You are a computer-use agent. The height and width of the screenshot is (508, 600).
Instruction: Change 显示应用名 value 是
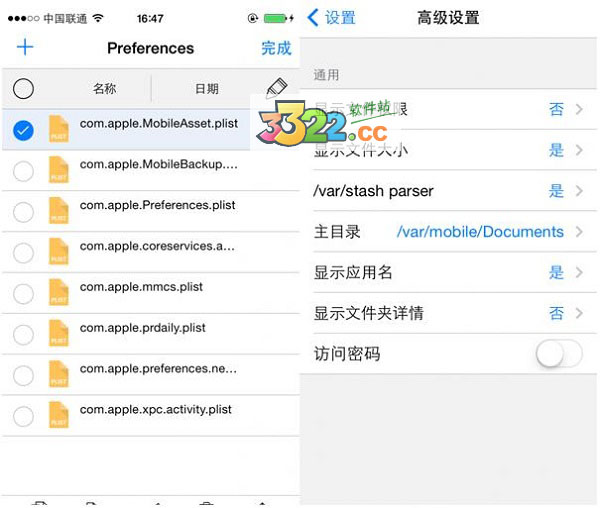coord(556,272)
